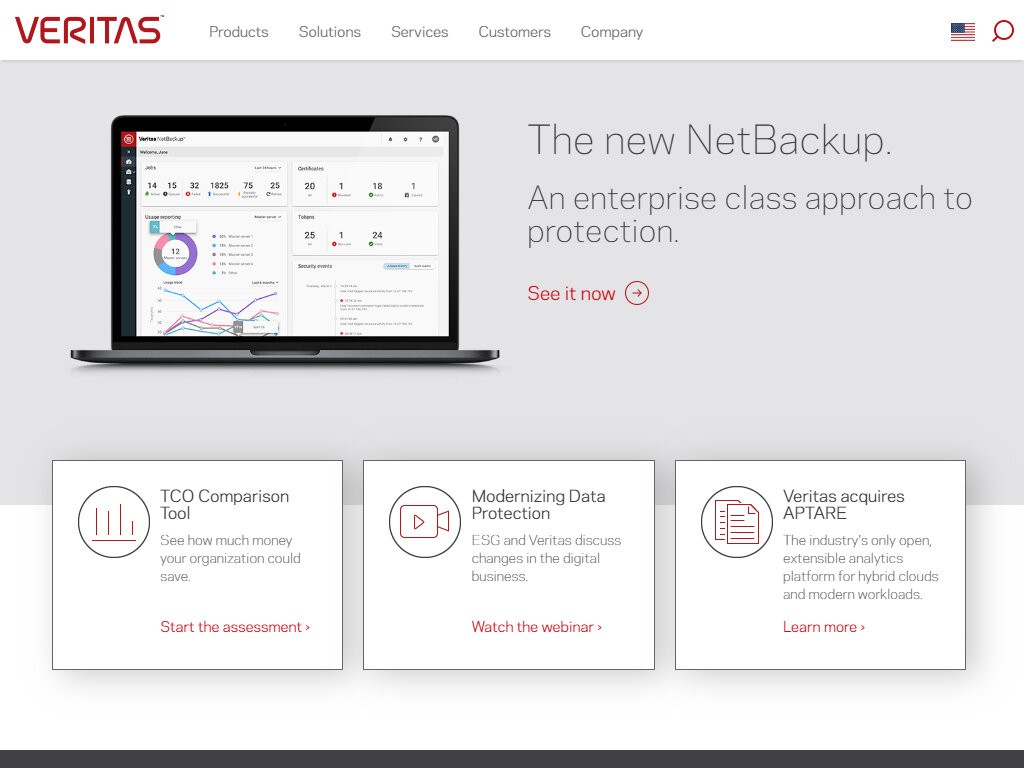Click the documents icon for Veritas acquires APTARE
Image resolution: width=1024 pixels, height=768 pixels.
click(x=737, y=522)
